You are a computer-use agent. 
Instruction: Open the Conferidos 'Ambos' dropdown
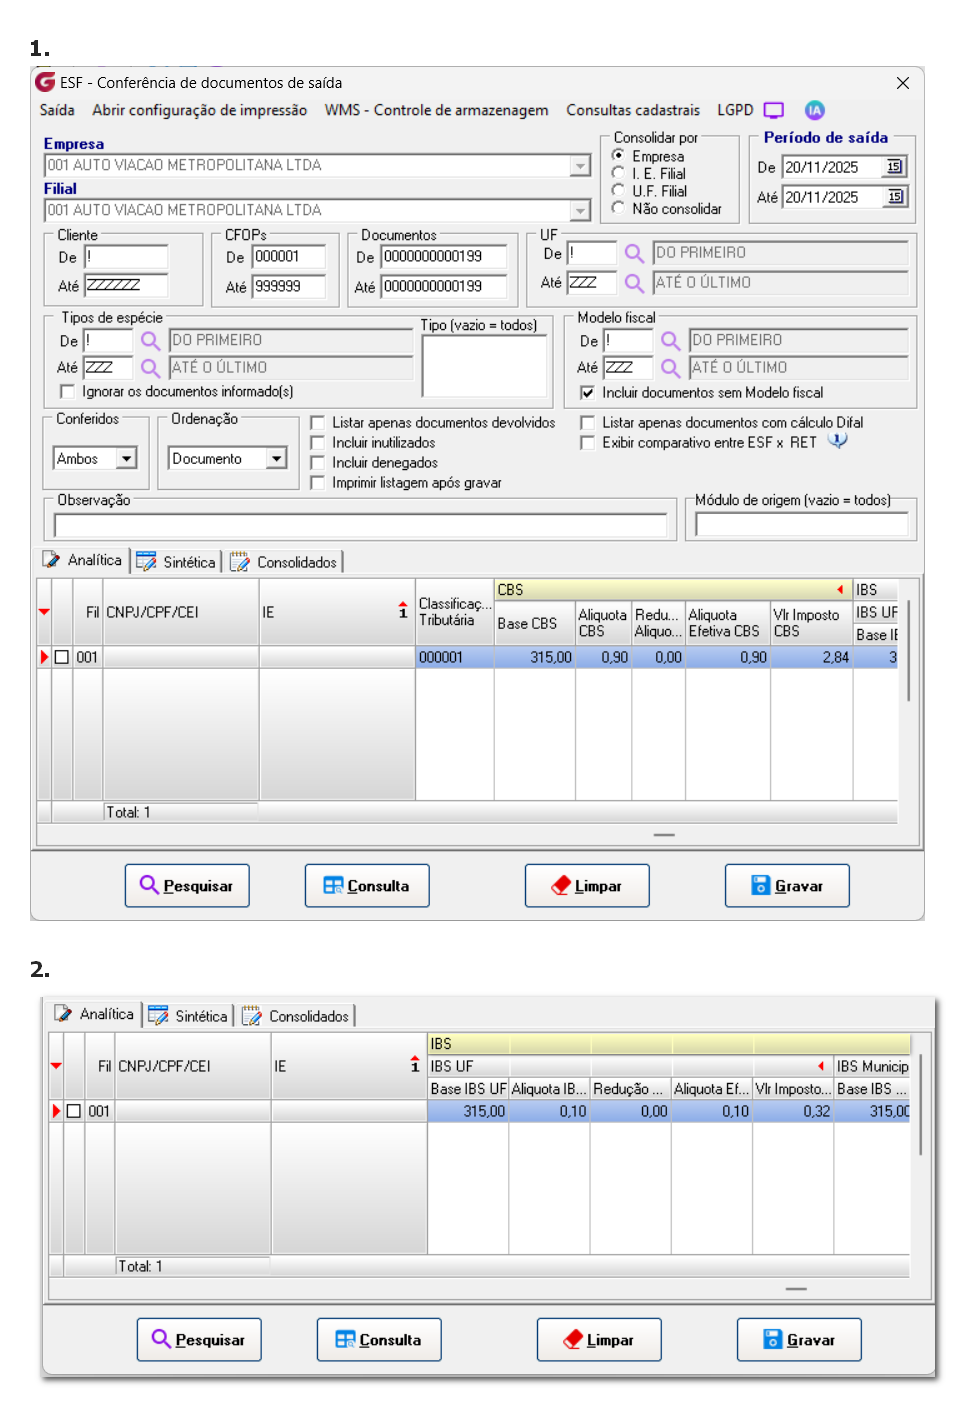pos(126,458)
